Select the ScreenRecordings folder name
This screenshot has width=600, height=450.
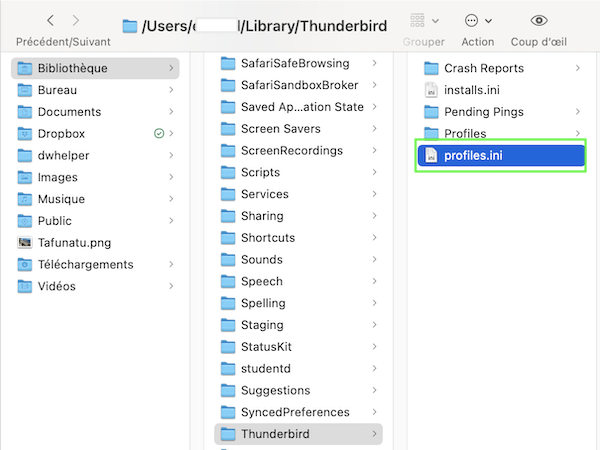(292, 150)
